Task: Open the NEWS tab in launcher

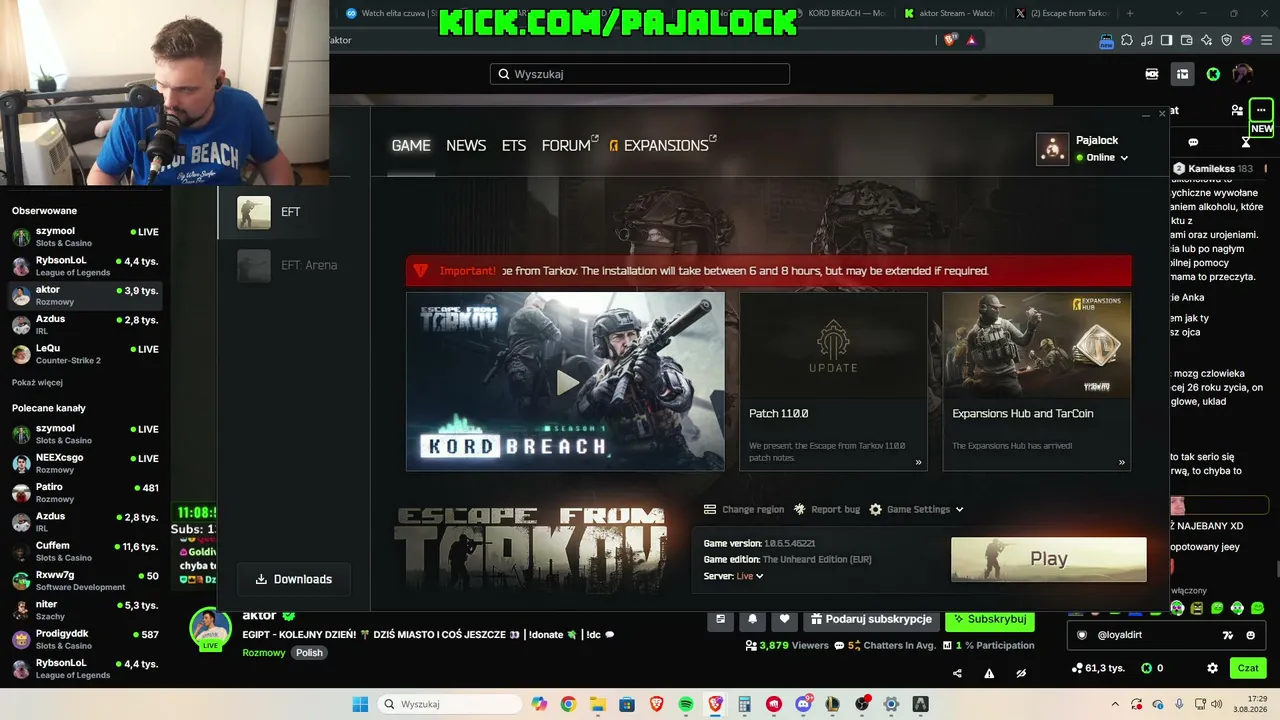Action: 466,145
